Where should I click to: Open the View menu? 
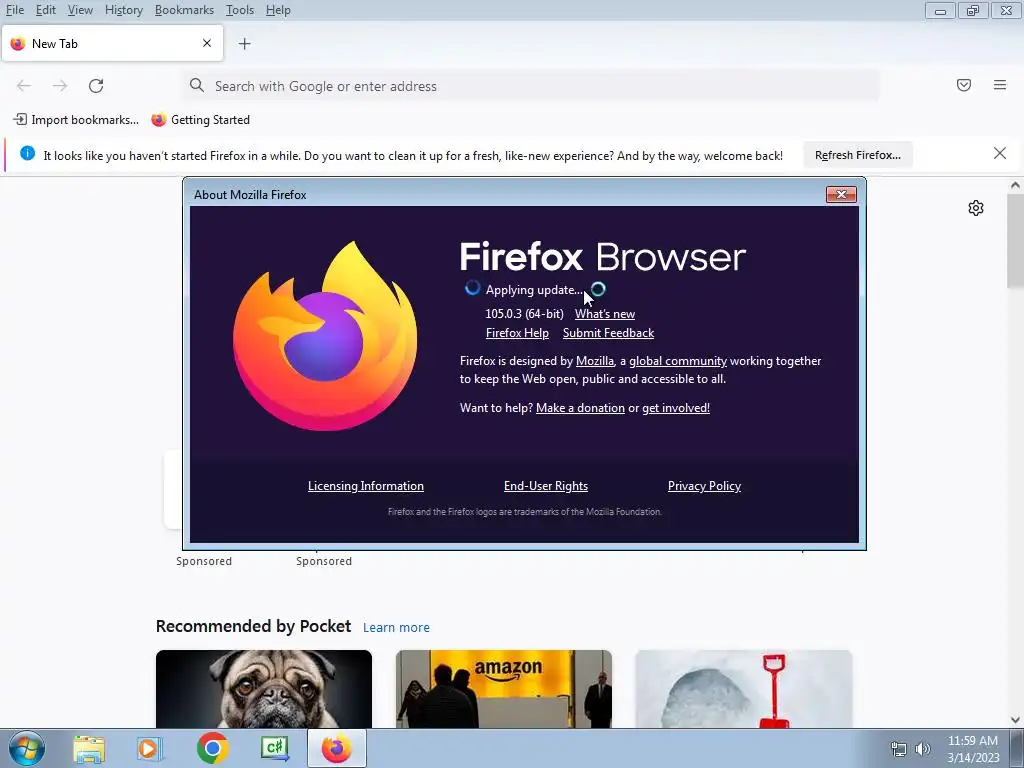pyautogui.click(x=80, y=10)
